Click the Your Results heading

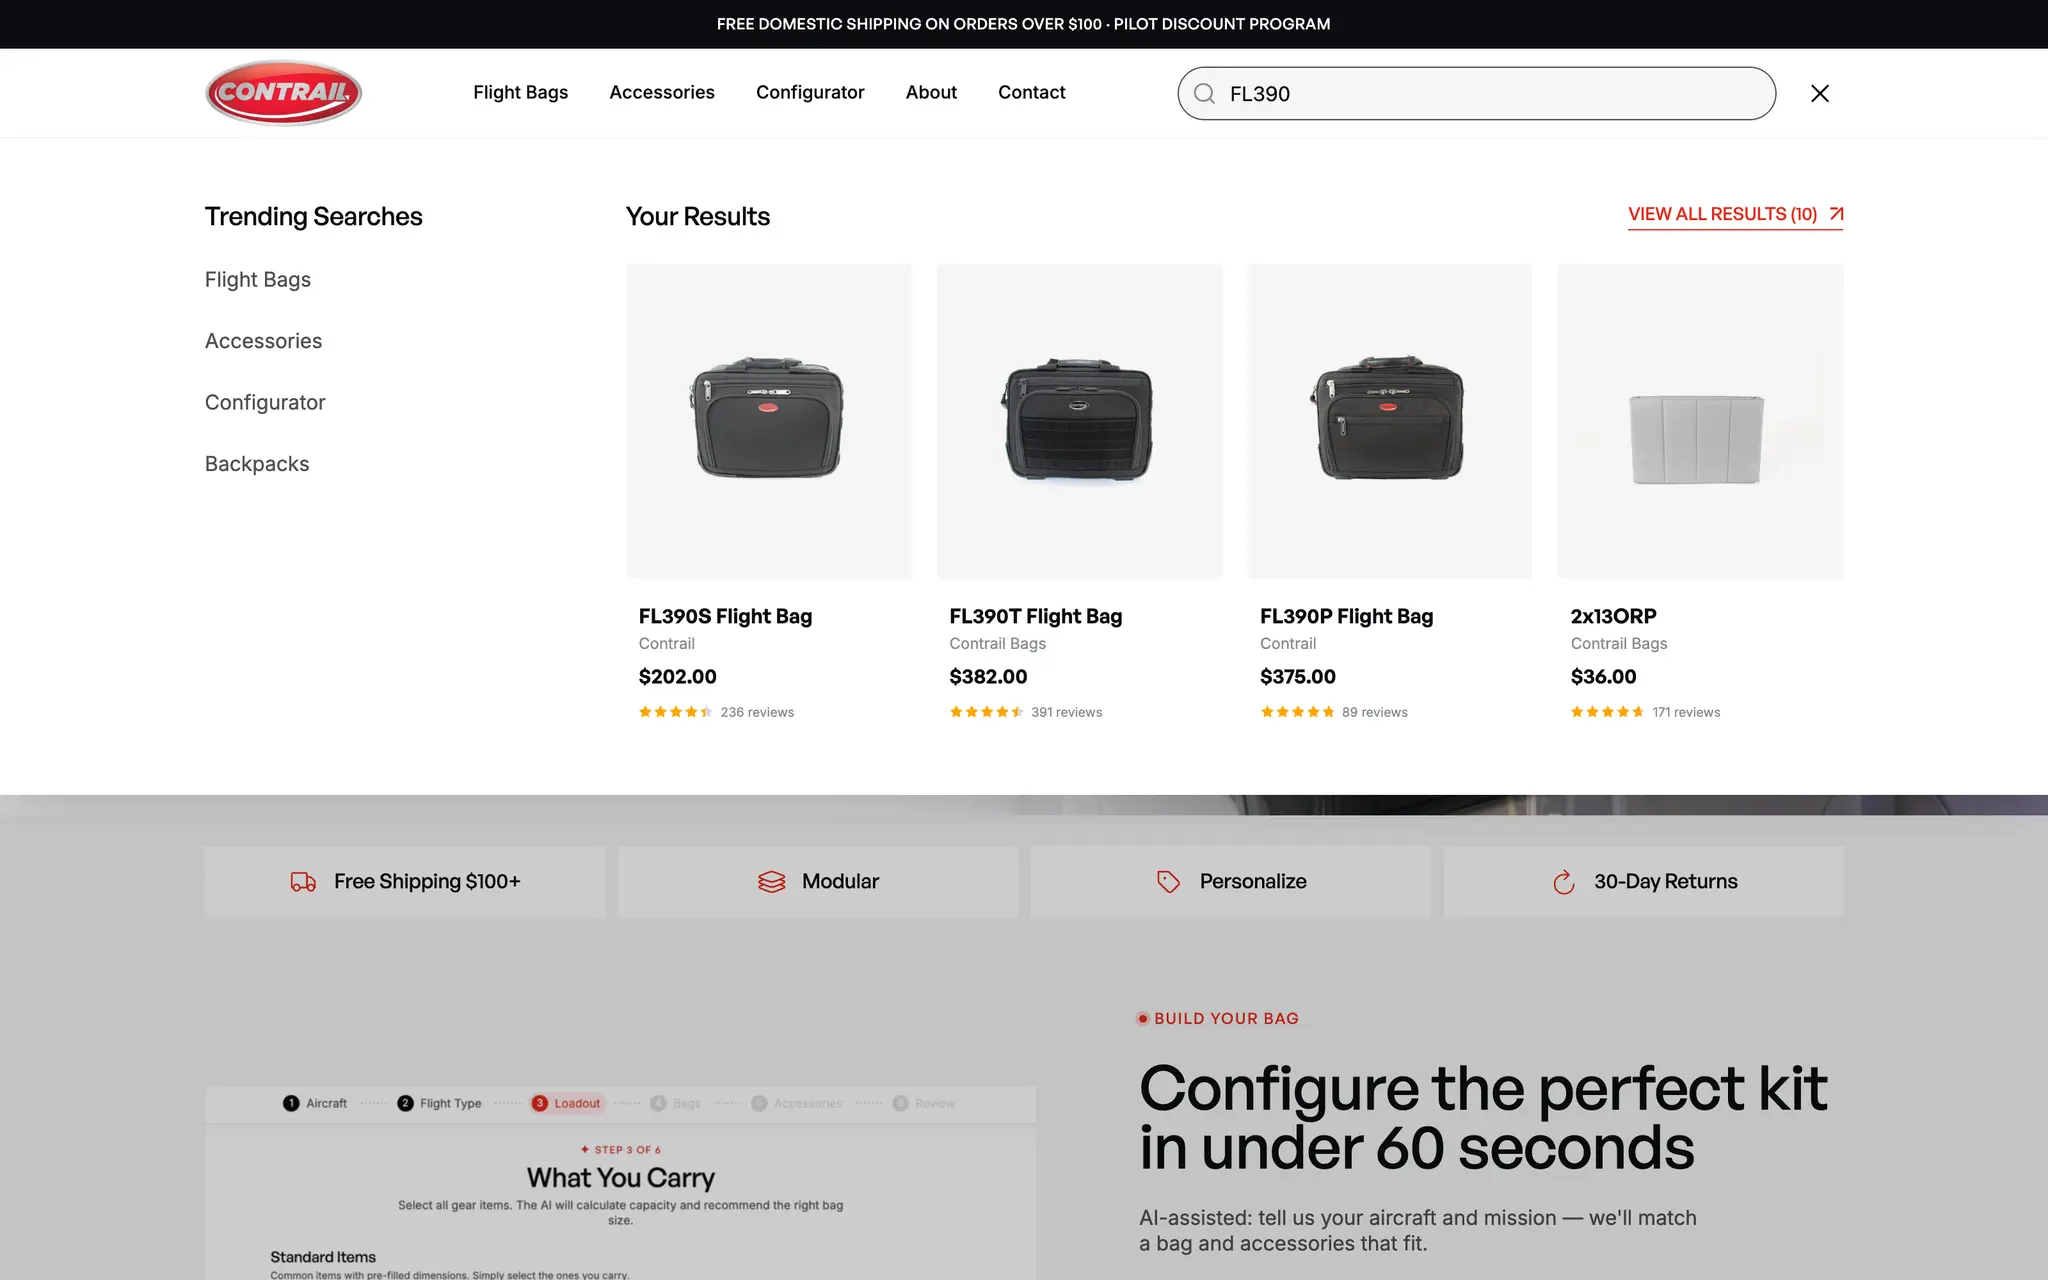[698, 217]
